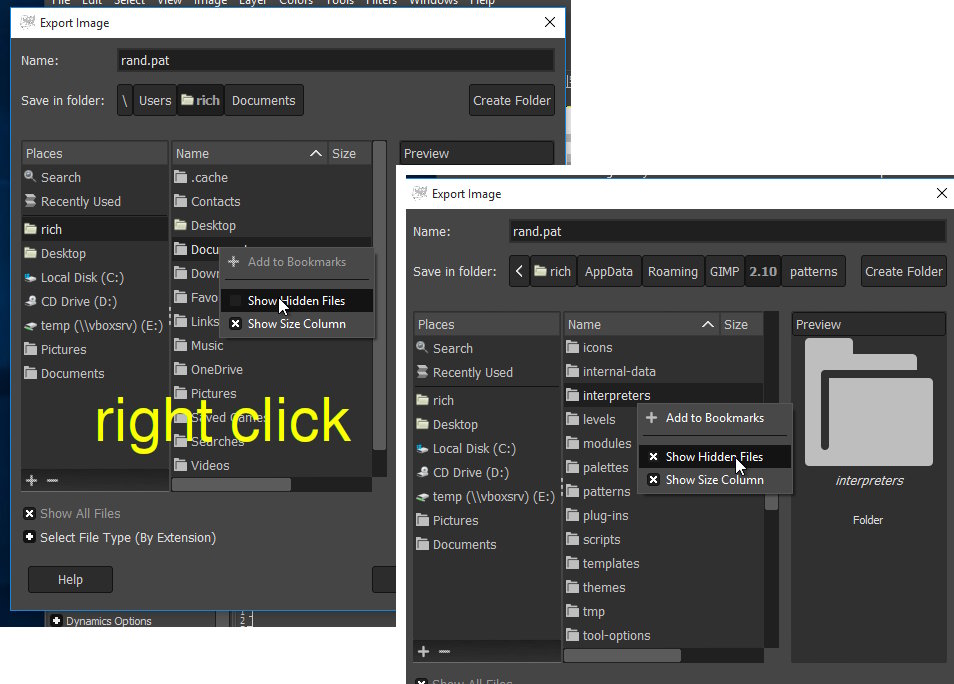Screen dimensions: 954x684
Task: Click Users path button in left dialog
Action: pyautogui.click(x=155, y=100)
